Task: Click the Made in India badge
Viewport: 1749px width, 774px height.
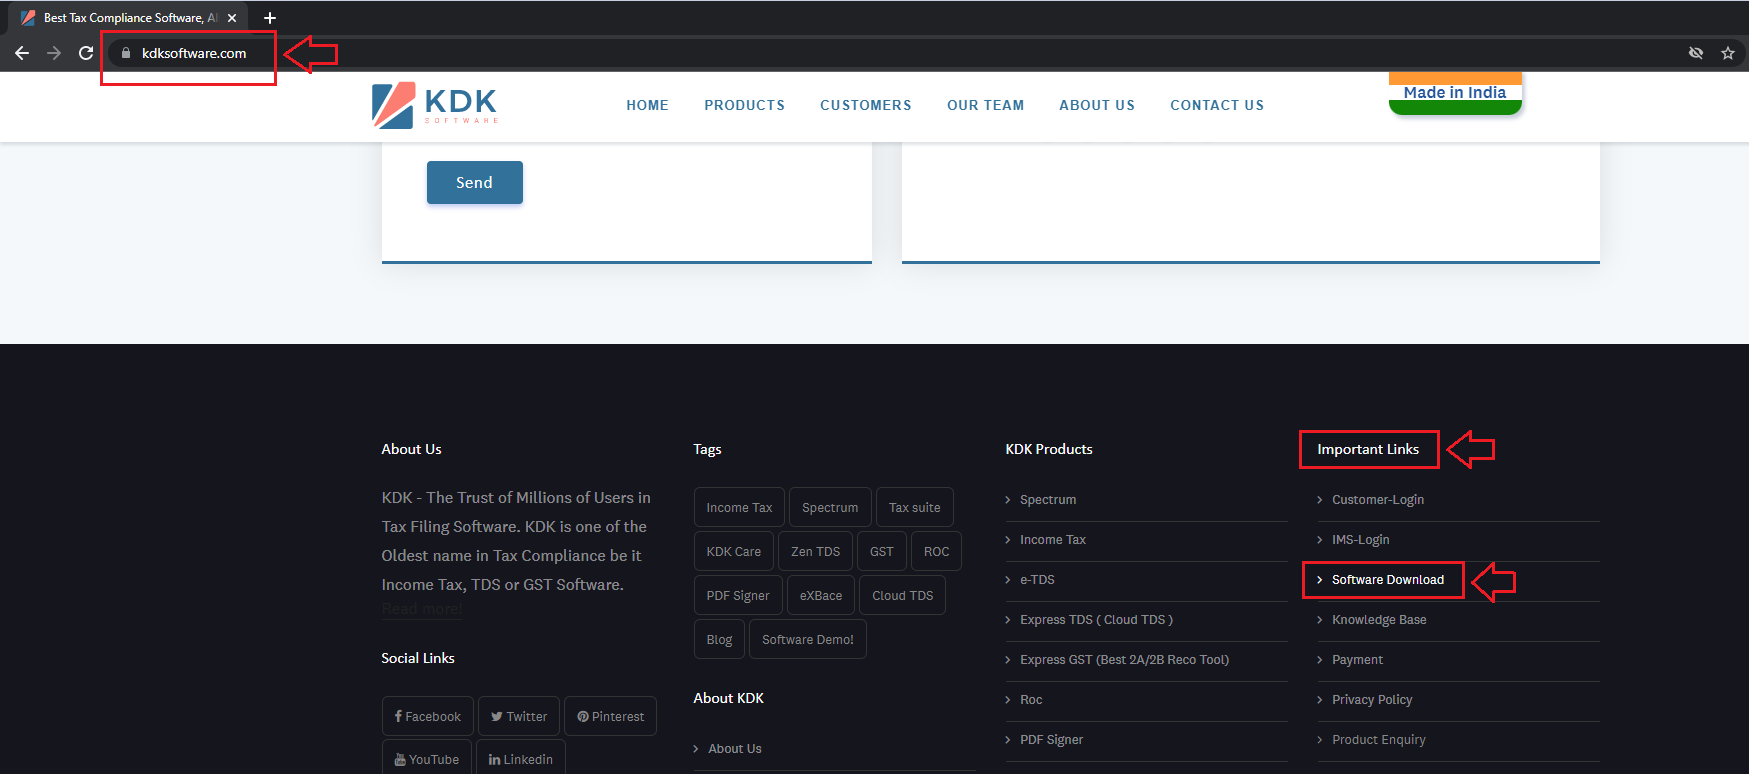Action: (1455, 93)
